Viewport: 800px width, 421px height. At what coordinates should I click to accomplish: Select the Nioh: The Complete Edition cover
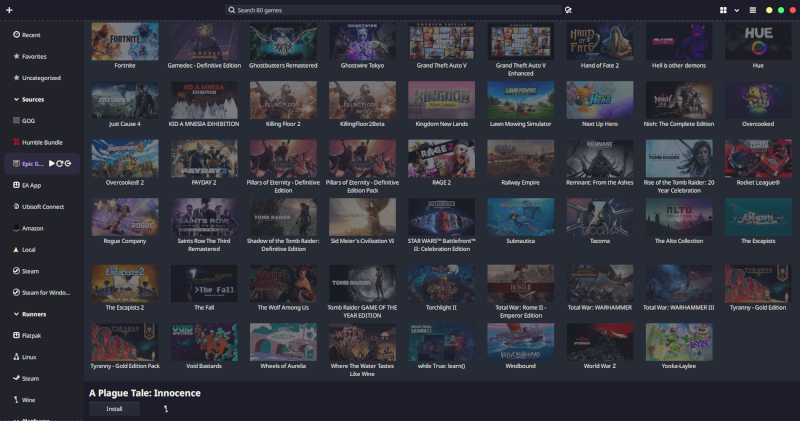click(679, 100)
